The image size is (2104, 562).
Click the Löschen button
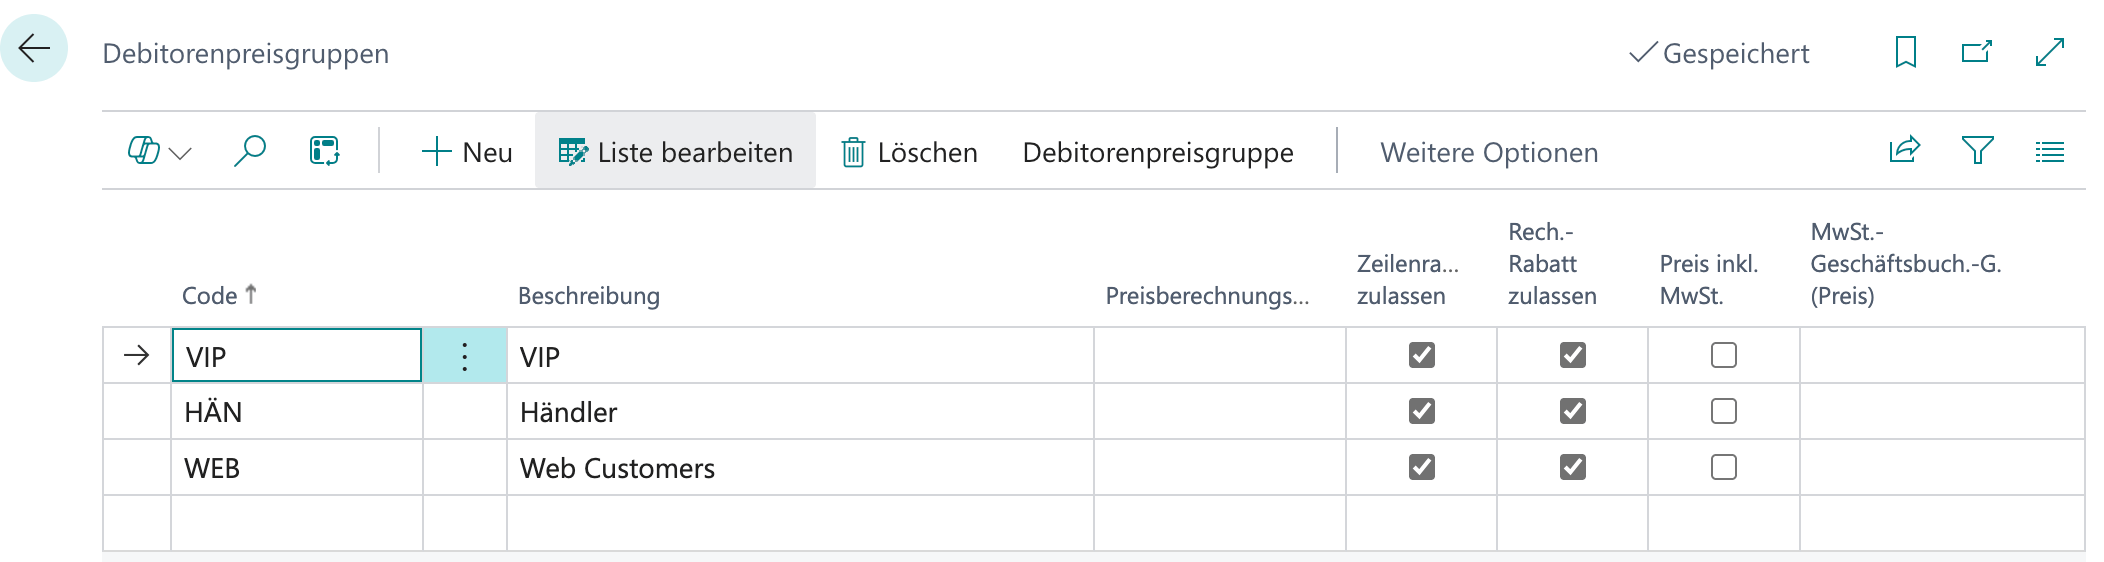(909, 152)
